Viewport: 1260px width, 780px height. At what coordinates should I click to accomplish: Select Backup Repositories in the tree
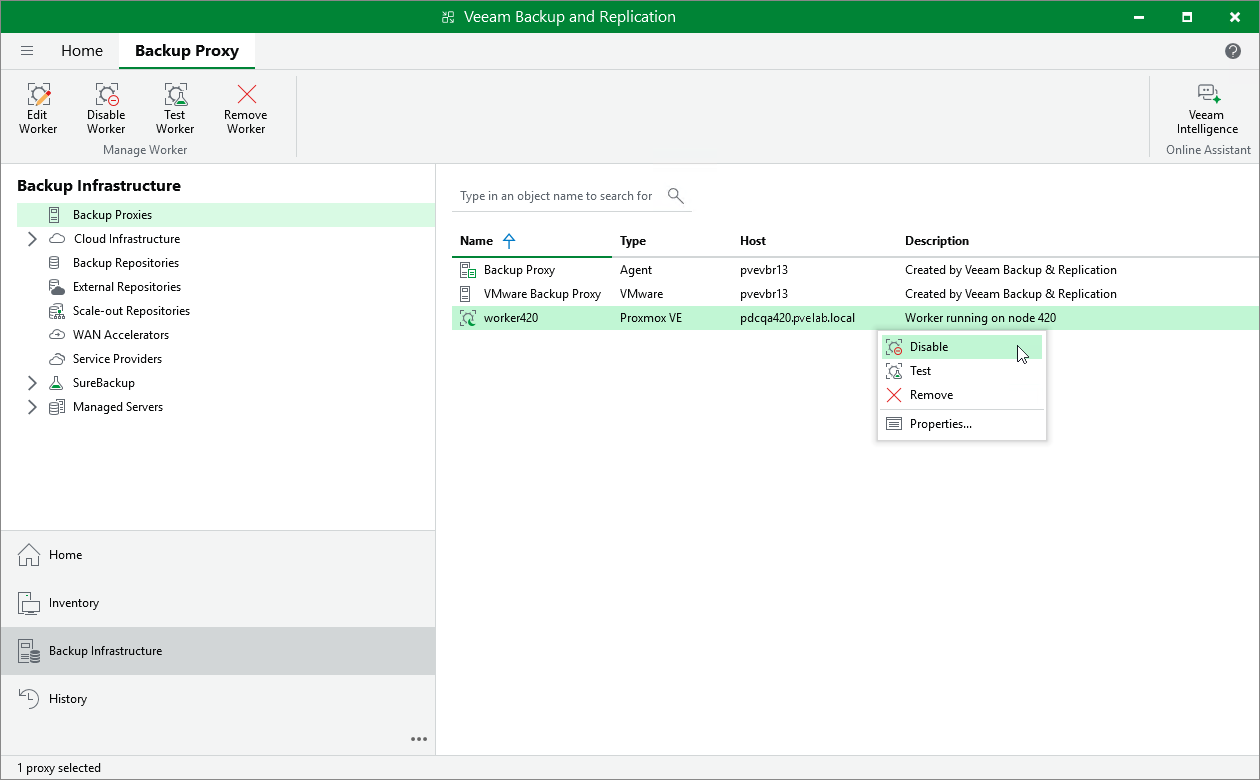click(126, 263)
